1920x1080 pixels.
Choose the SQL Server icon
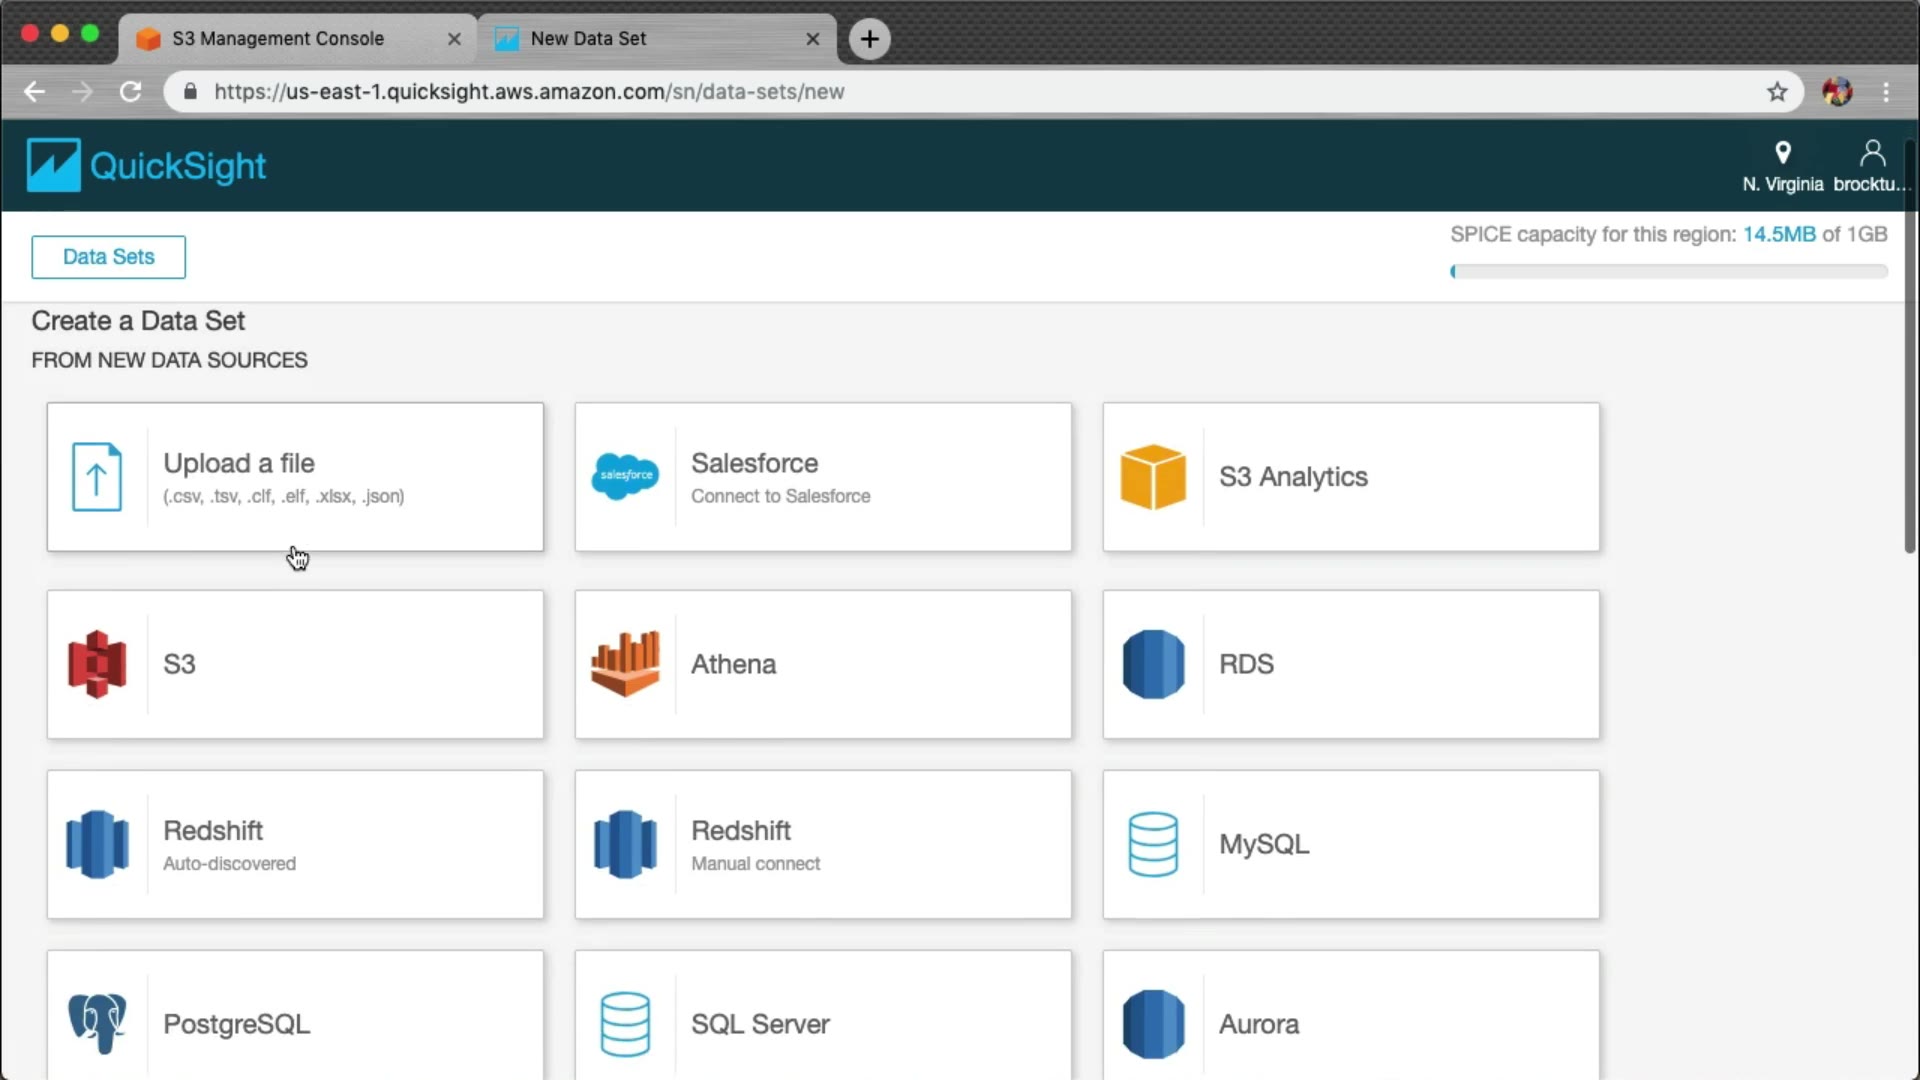(625, 1023)
